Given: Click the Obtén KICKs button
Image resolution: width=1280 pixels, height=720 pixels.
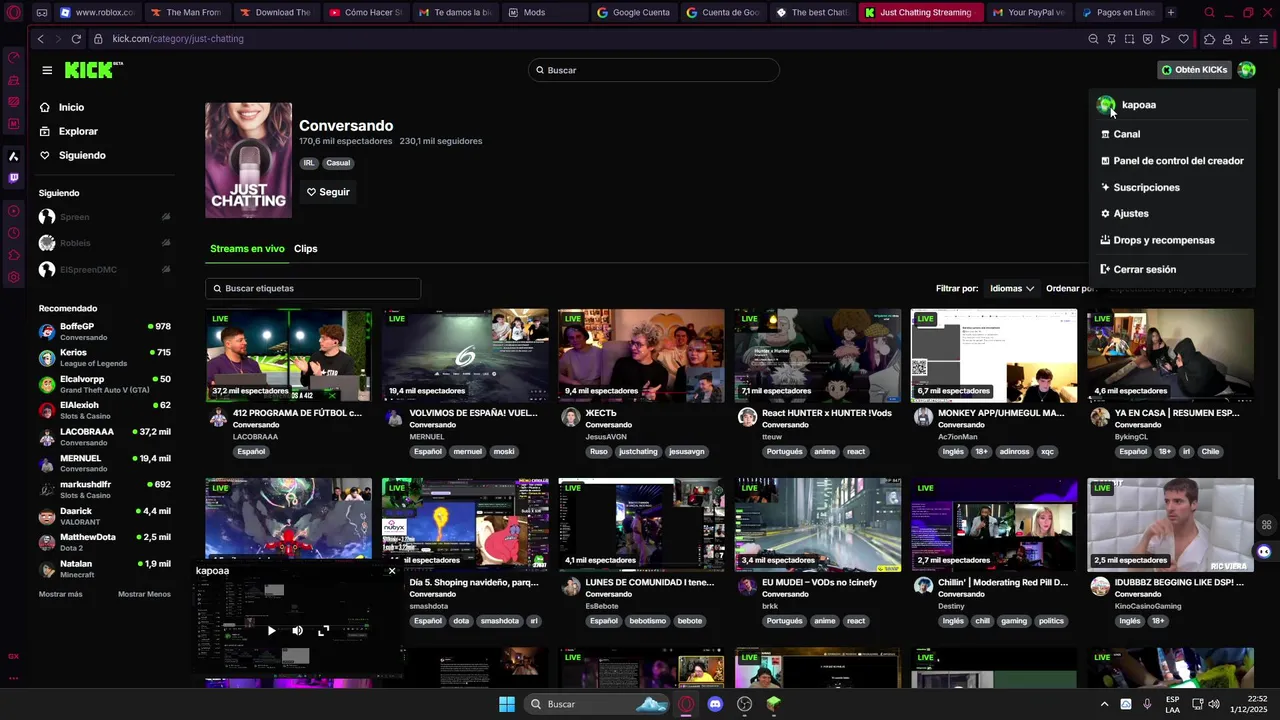Looking at the screenshot, I should click(x=1194, y=70).
